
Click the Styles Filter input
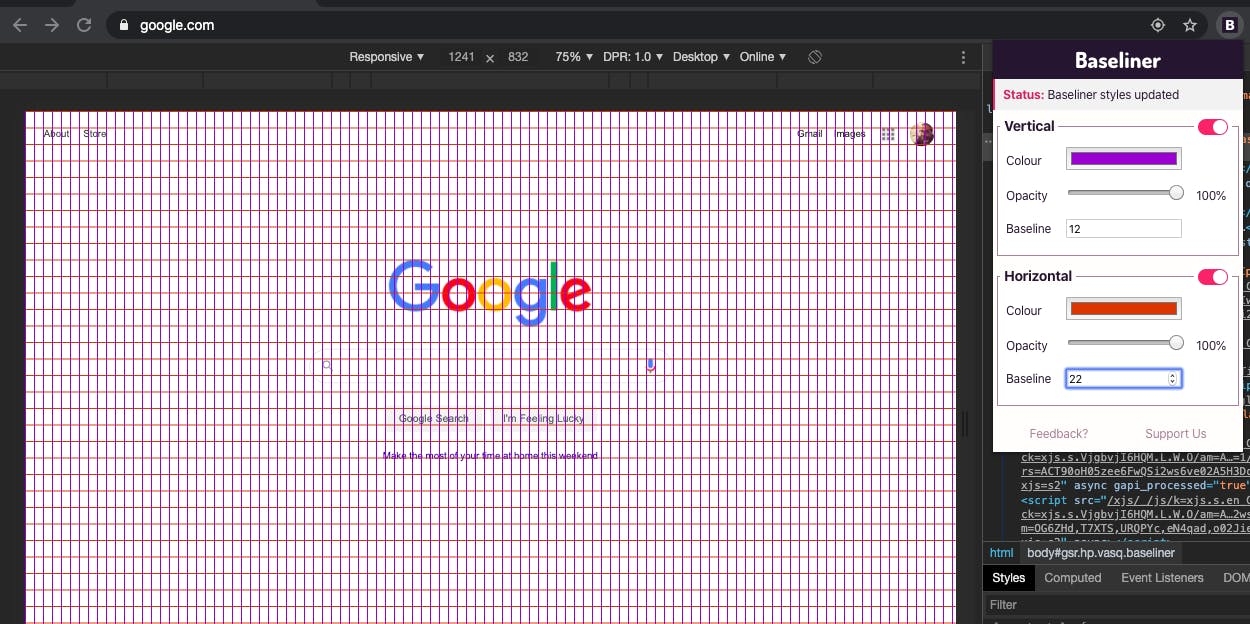pyautogui.click(x=1115, y=605)
